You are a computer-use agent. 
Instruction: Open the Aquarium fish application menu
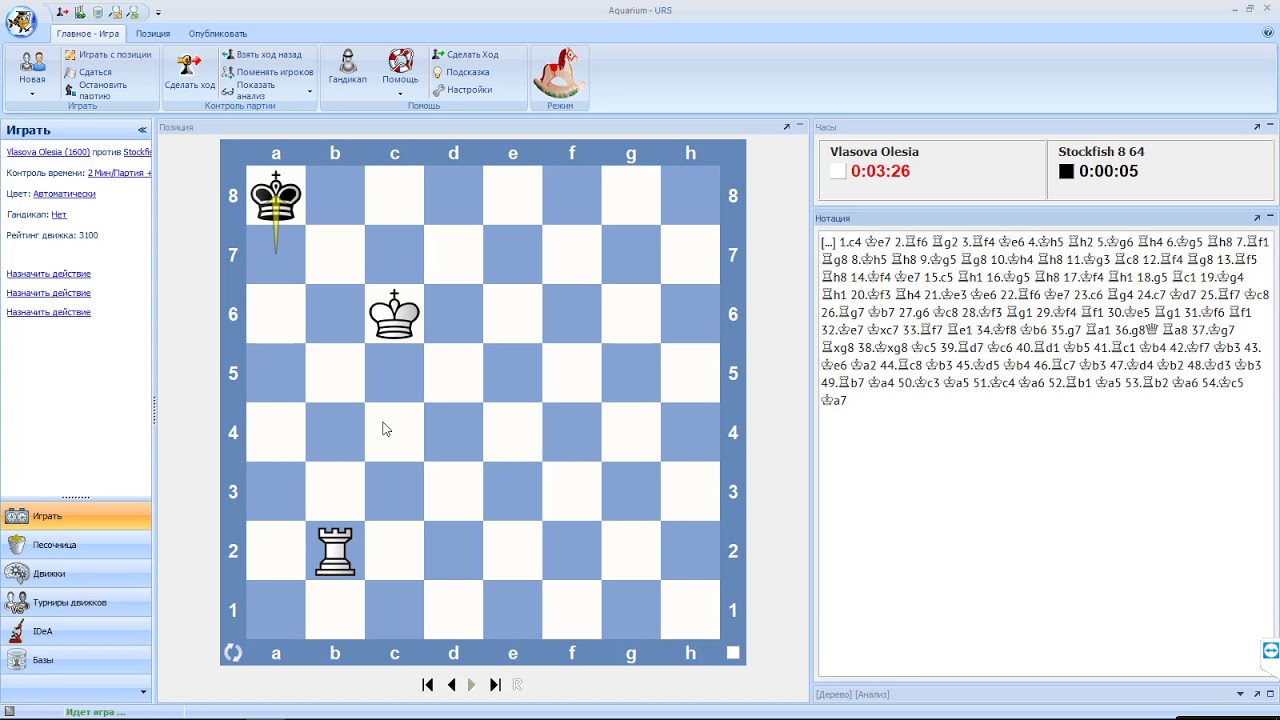pyautogui.click(x=20, y=20)
